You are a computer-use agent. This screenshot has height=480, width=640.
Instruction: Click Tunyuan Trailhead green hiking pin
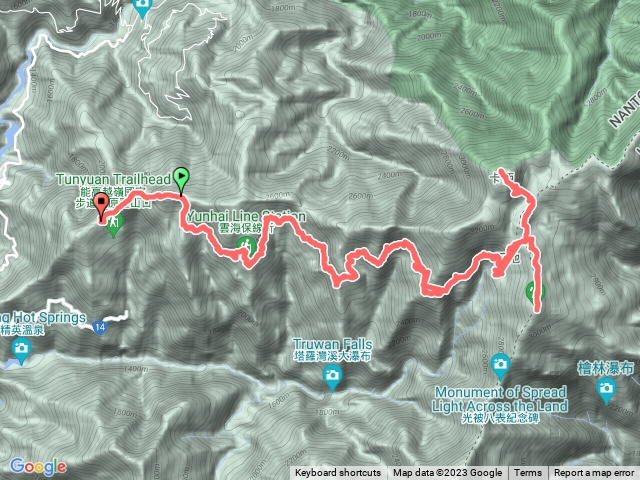(115, 224)
